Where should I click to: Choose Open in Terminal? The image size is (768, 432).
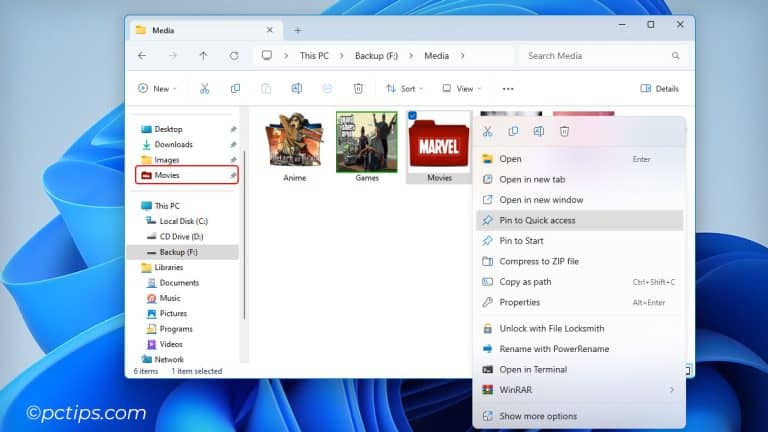pos(579,370)
